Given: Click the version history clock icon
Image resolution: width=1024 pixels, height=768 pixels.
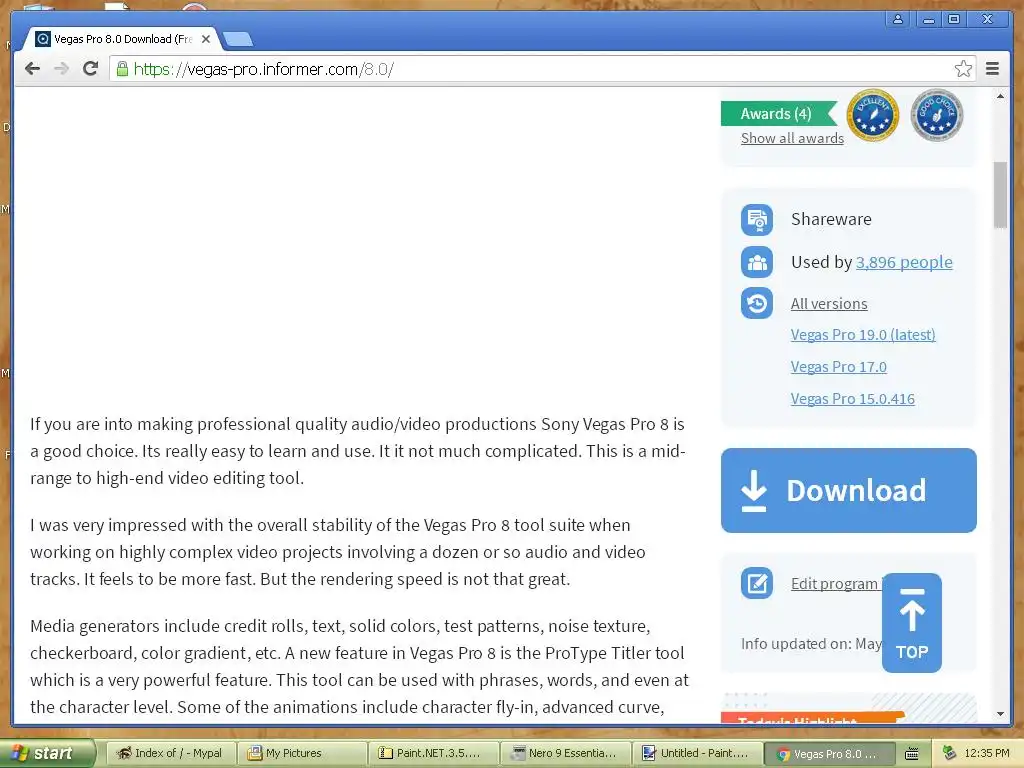Looking at the screenshot, I should point(757,303).
